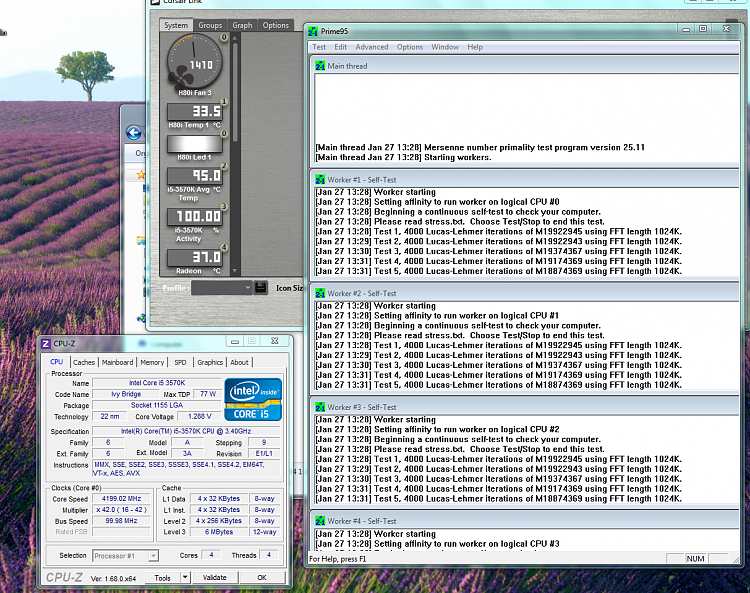Click the Main thread title bar

pos(525,66)
